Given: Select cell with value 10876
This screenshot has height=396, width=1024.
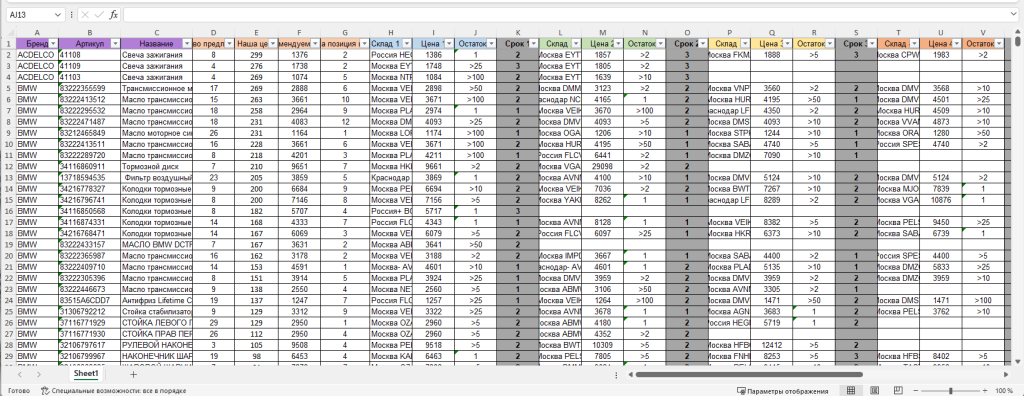Looking at the screenshot, I should tap(940, 199).
